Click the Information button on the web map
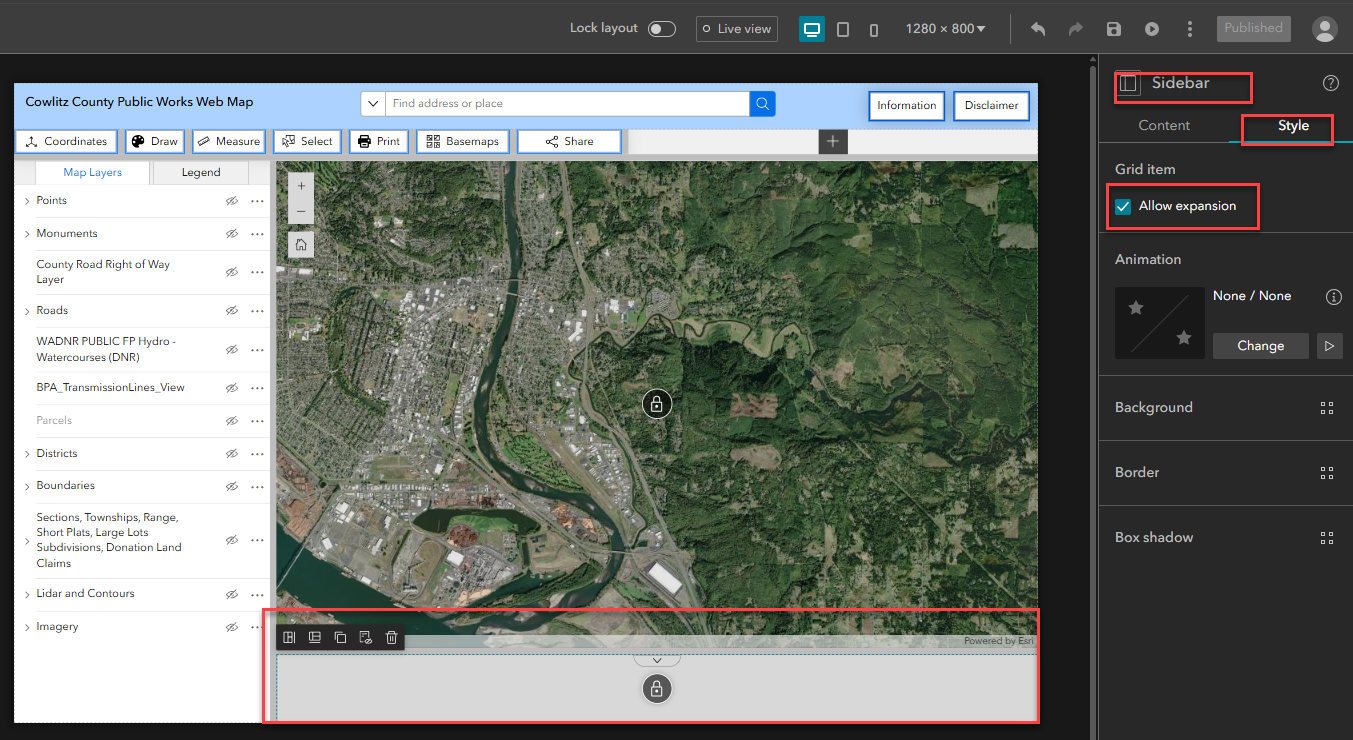Screen dimensions: 1353x740 tap(906, 105)
